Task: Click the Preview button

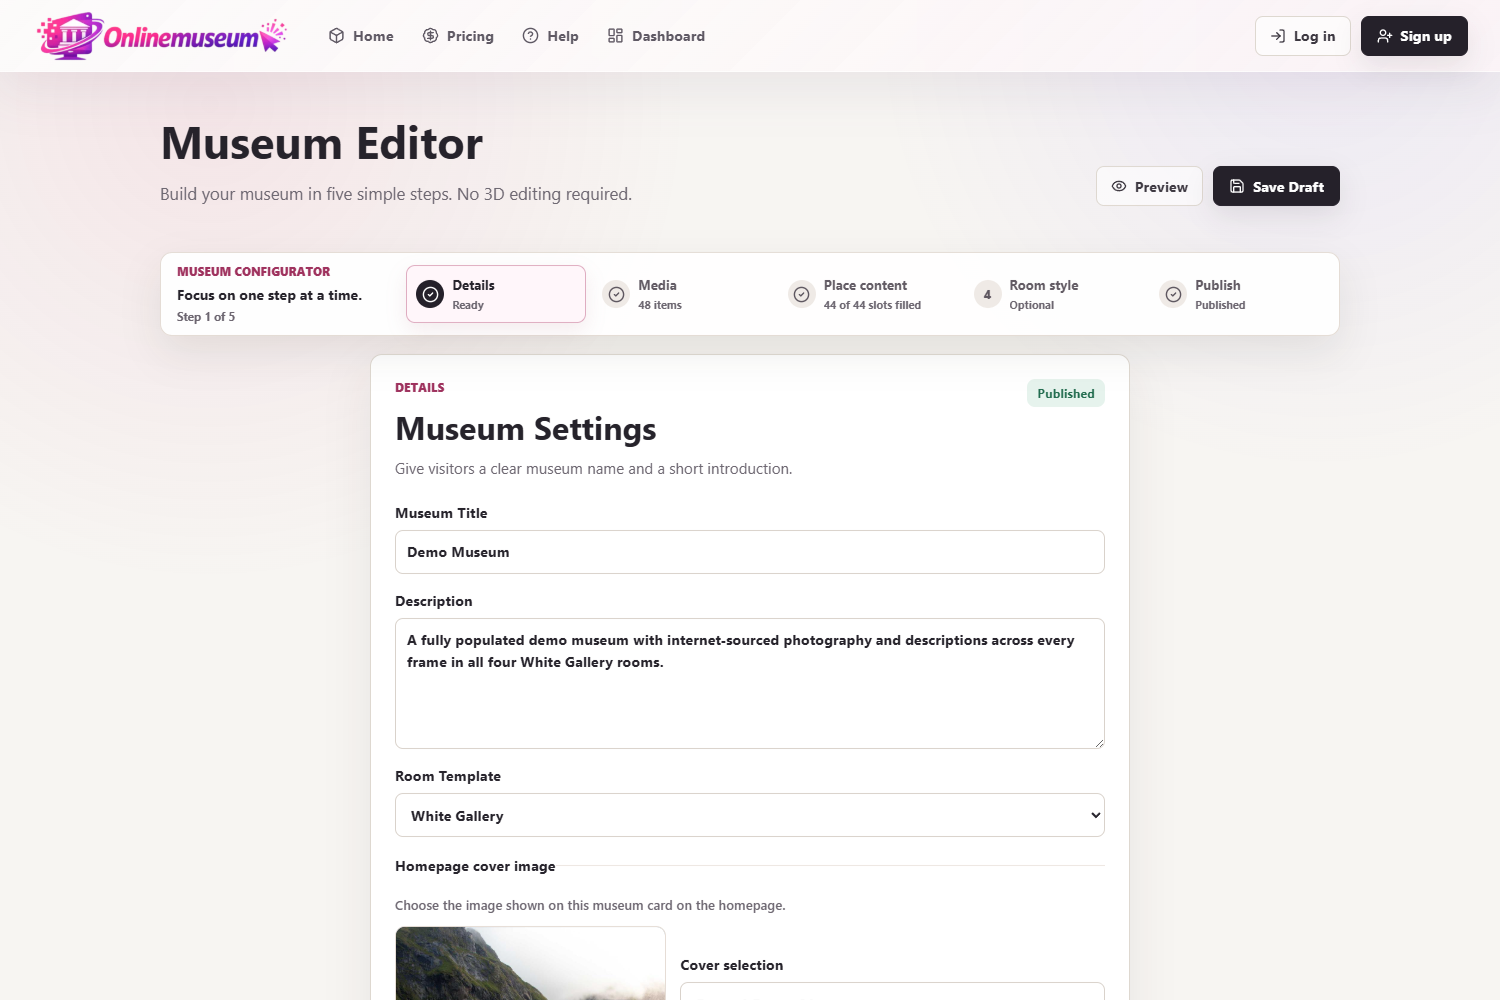Action: (1149, 186)
